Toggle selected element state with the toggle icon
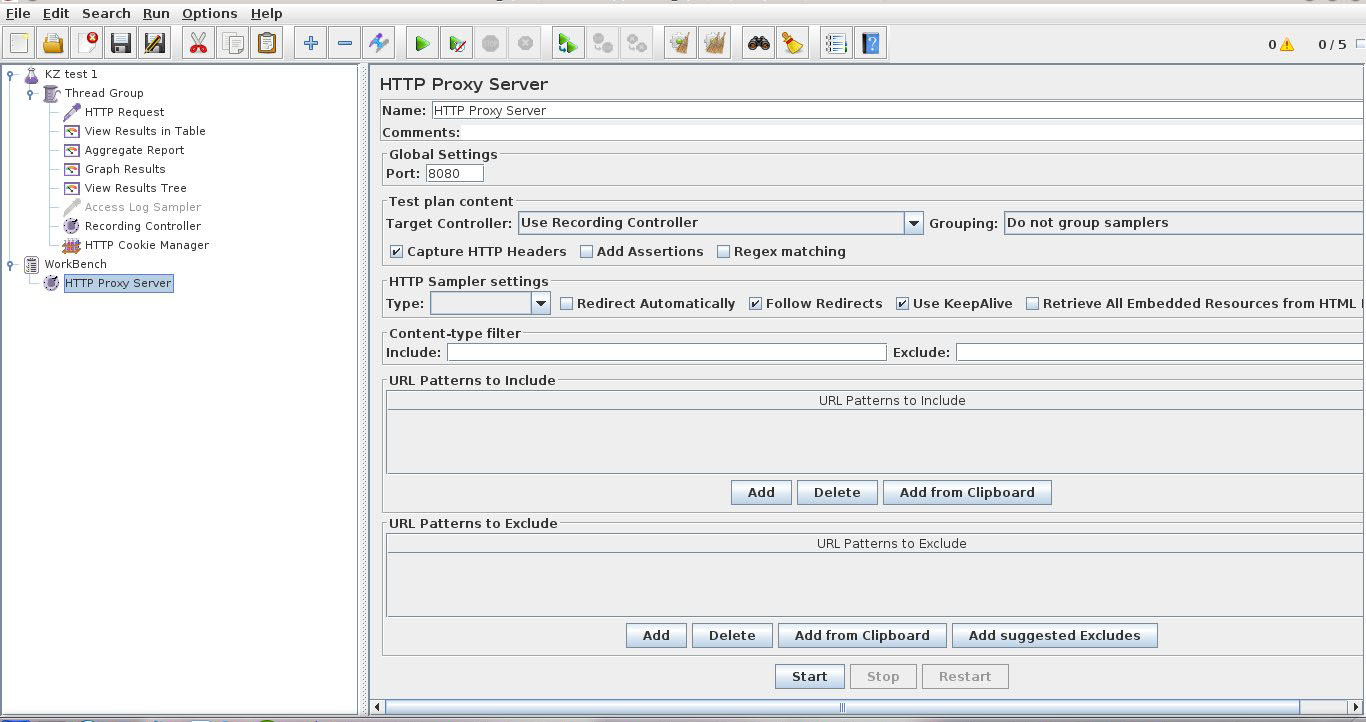Viewport: 1366px width, 722px height. [378, 43]
